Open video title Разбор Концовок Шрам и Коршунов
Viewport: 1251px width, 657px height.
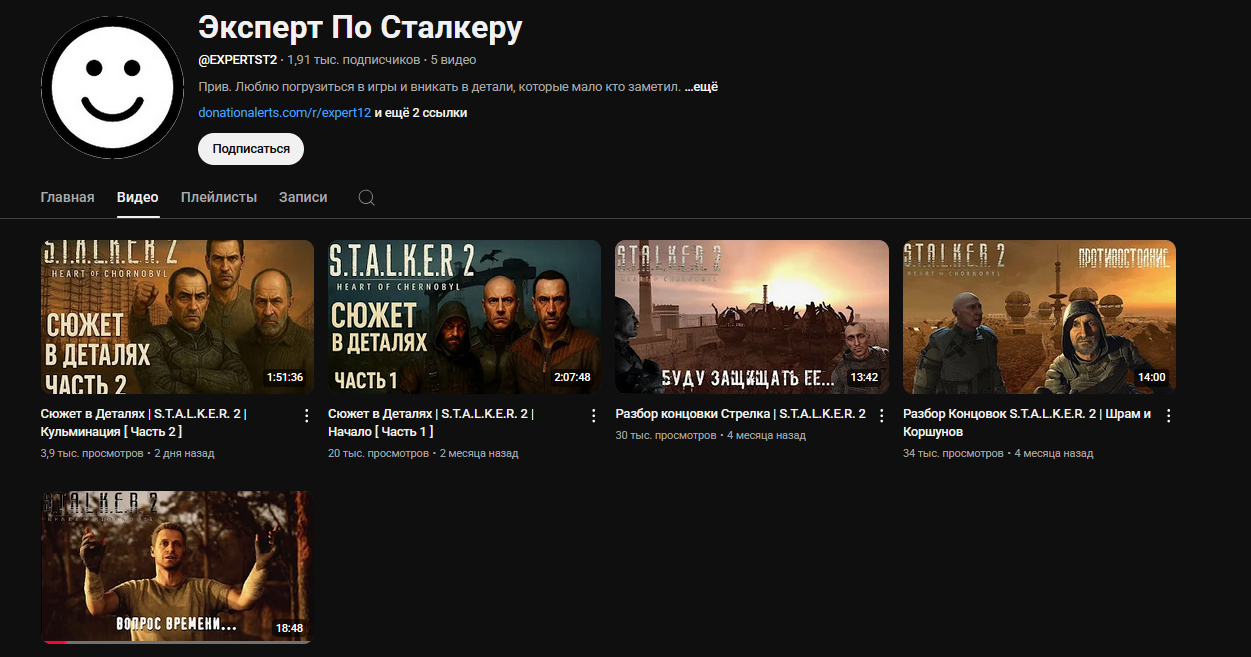point(1027,423)
